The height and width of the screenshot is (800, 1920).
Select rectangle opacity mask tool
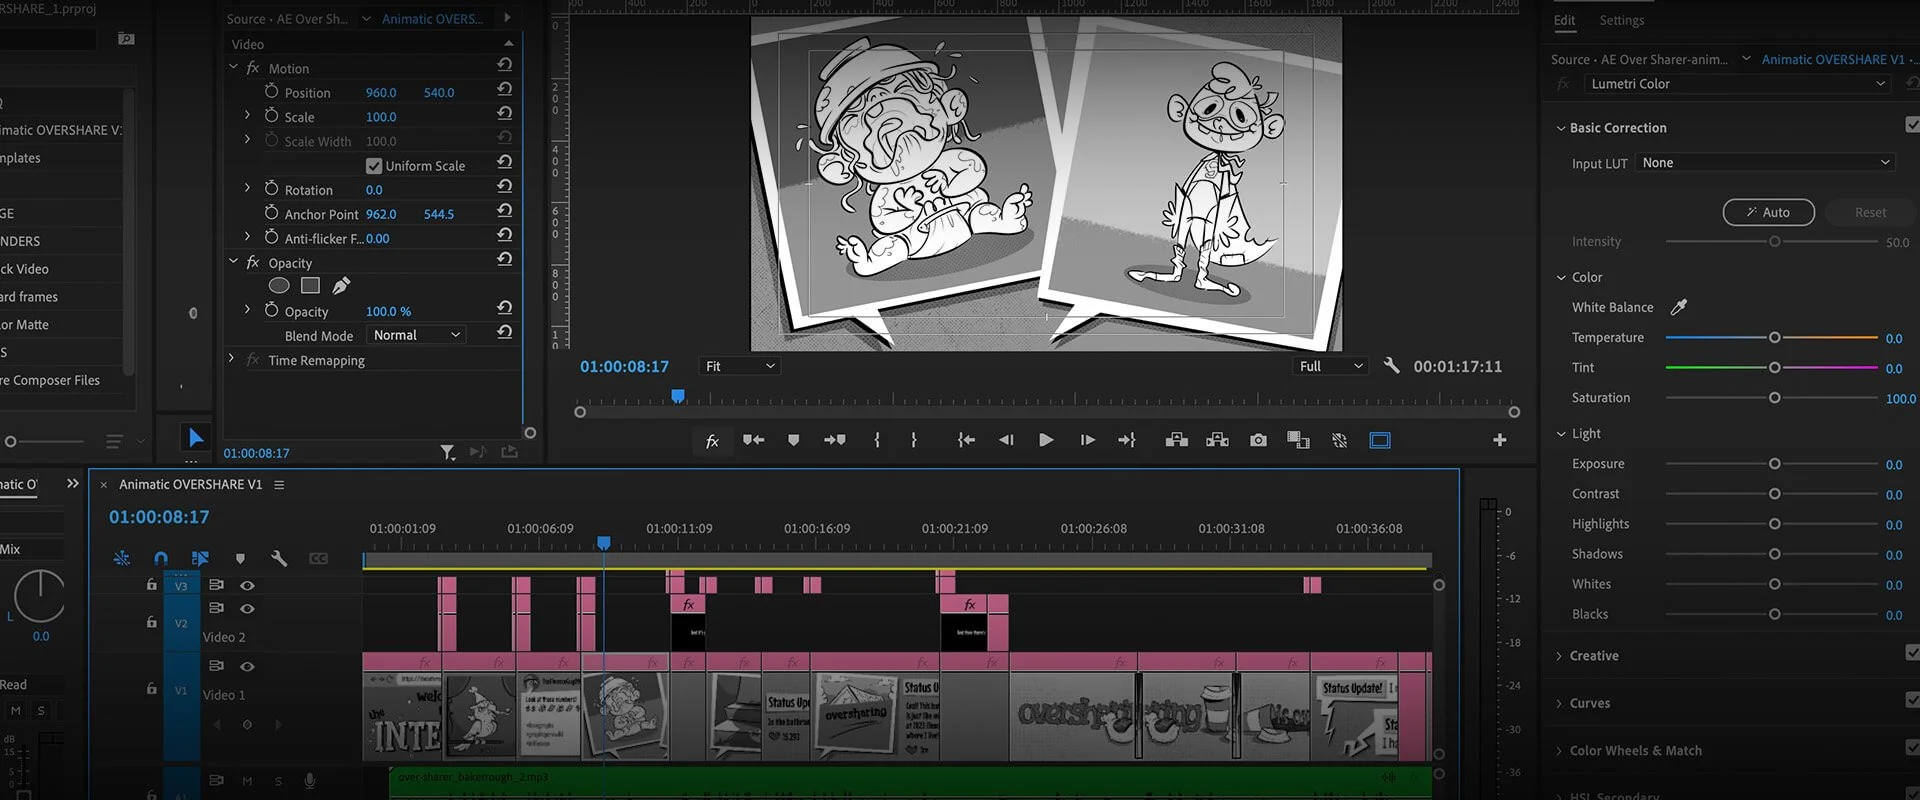click(310, 286)
